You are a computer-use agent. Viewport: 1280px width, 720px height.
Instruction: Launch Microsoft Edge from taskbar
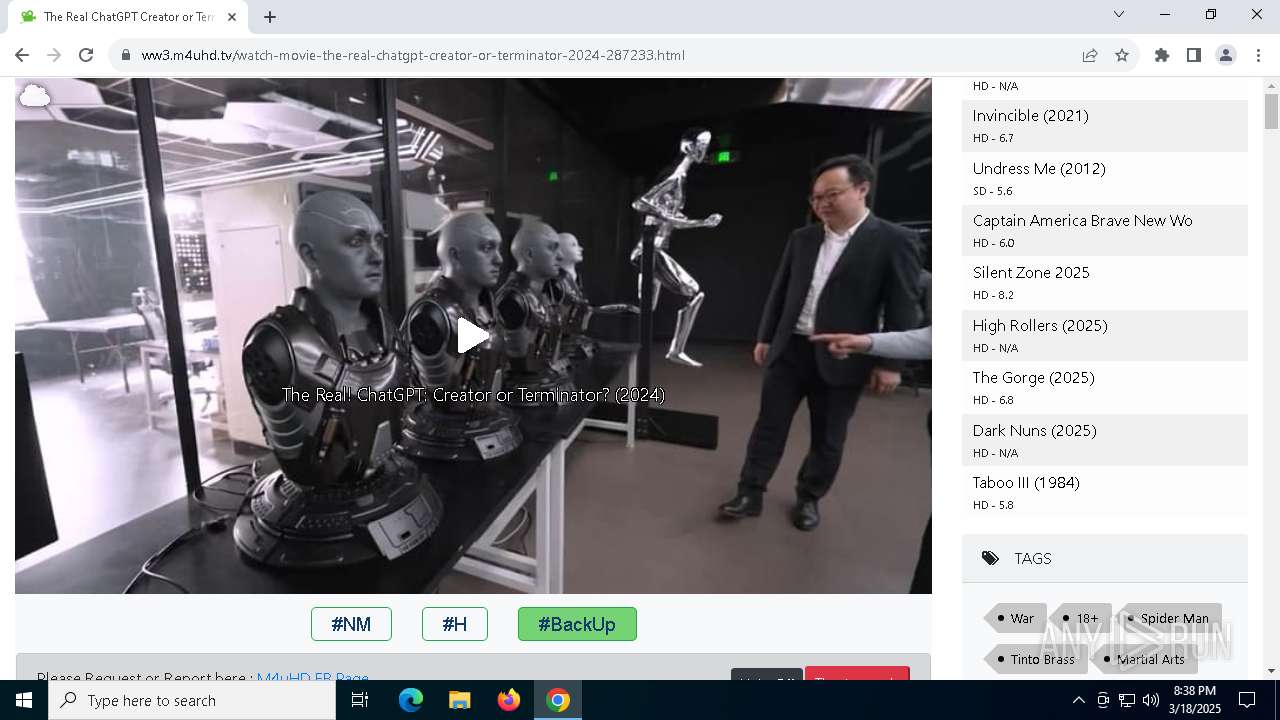click(411, 700)
